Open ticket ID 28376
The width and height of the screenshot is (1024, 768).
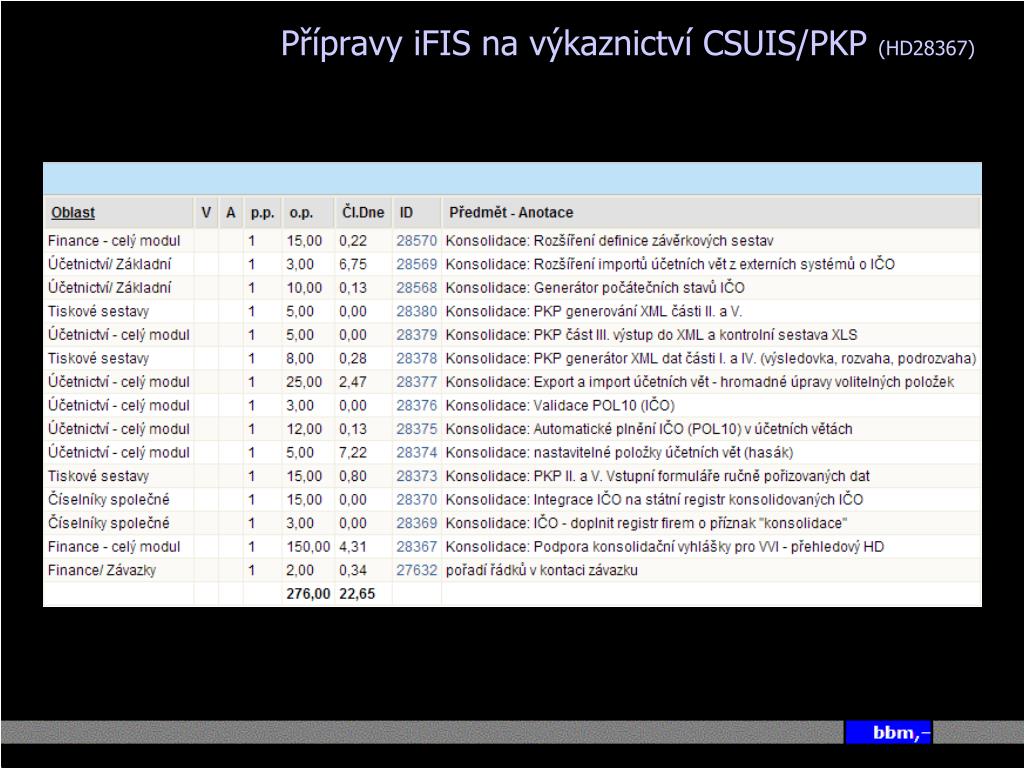coord(416,406)
